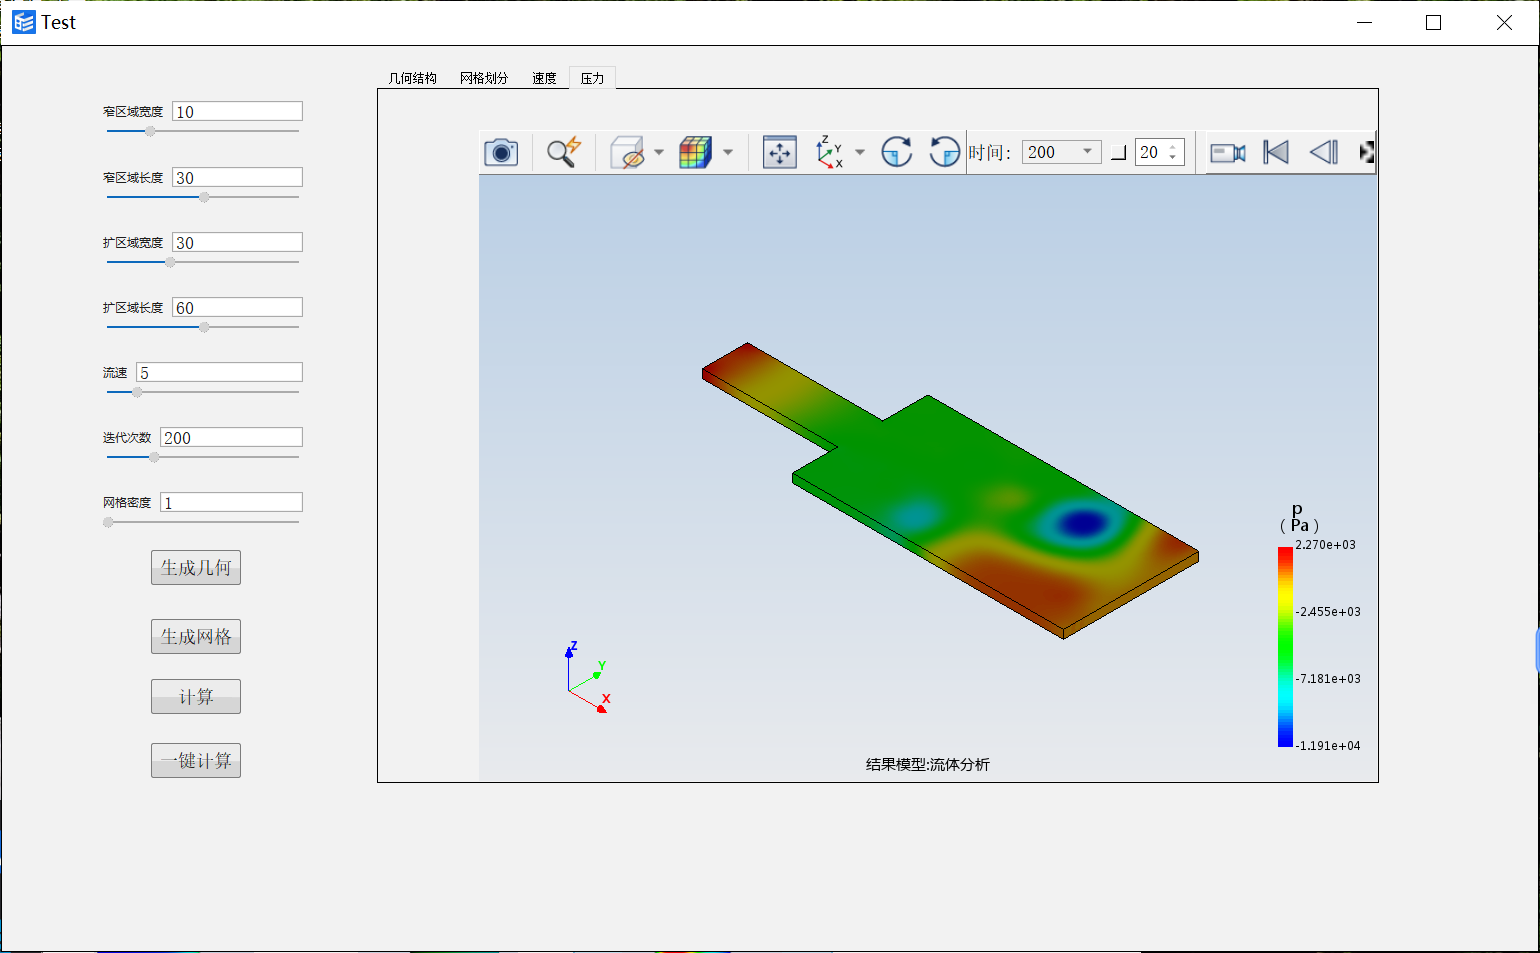This screenshot has width=1540, height=953.
Task: Click the 扩区域宽度 input field
Action: (x=237, y=243)
